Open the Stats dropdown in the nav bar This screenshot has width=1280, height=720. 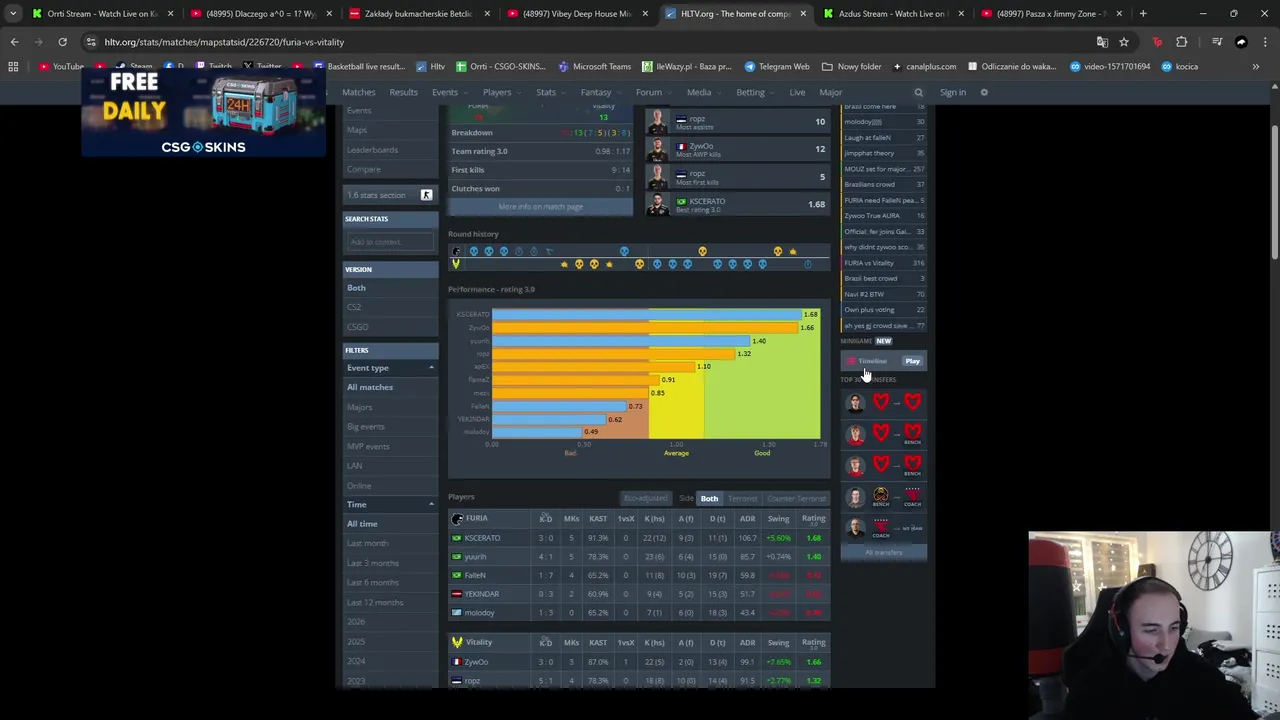549,92
